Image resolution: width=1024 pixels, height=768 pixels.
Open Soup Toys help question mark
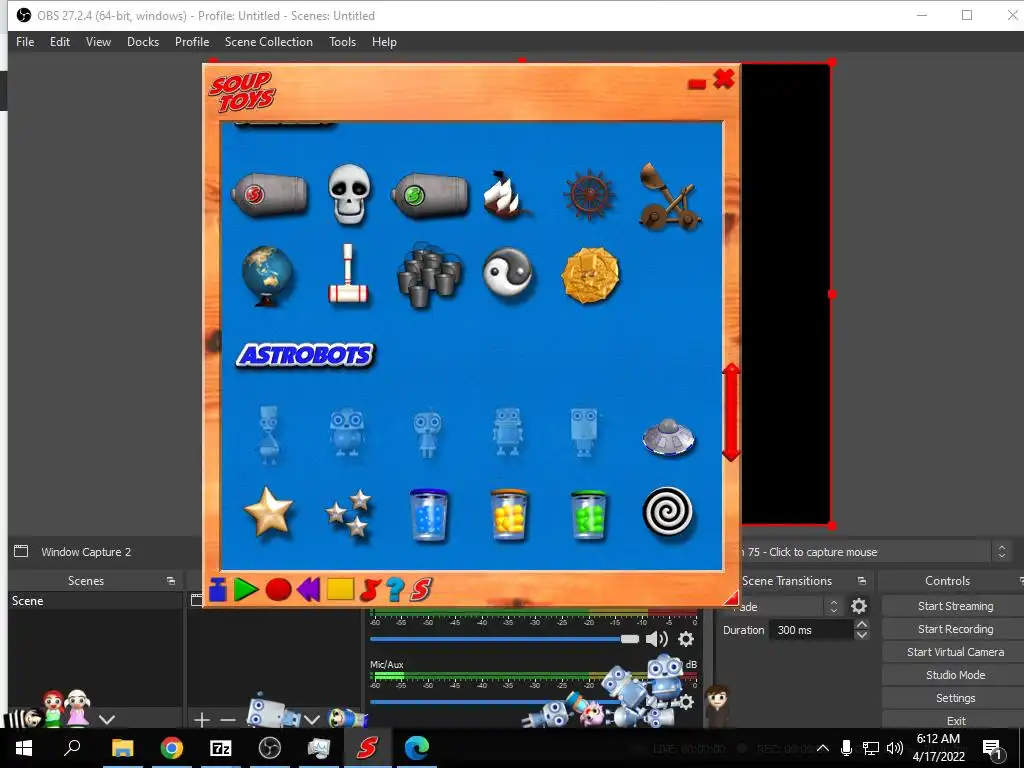[x=395, y=589]
